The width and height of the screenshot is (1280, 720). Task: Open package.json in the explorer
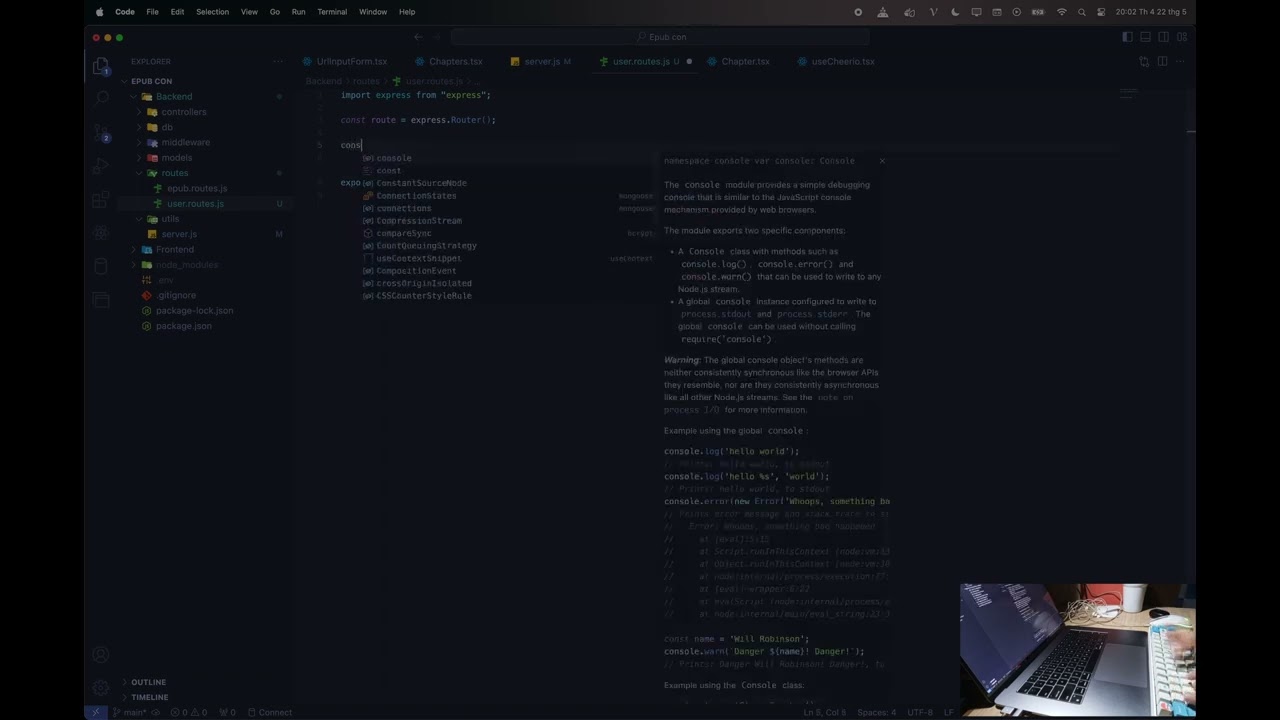point(183,326)
